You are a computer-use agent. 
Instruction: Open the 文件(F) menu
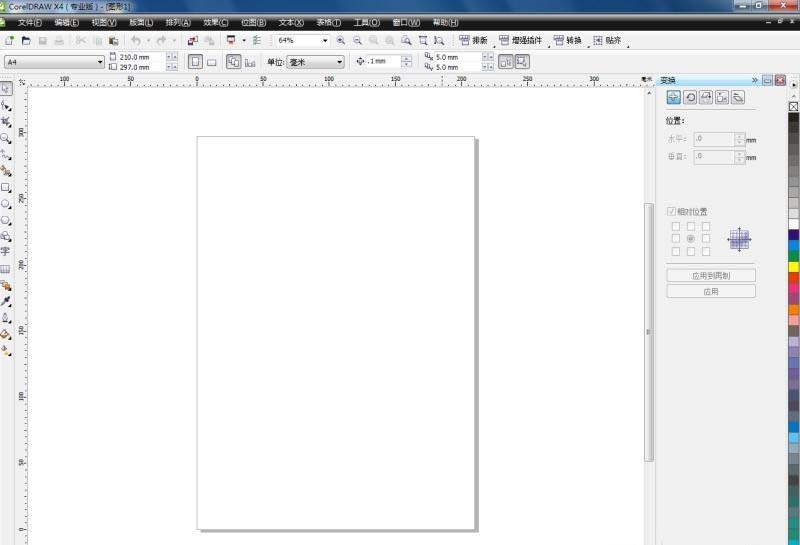tap(30, 22)
